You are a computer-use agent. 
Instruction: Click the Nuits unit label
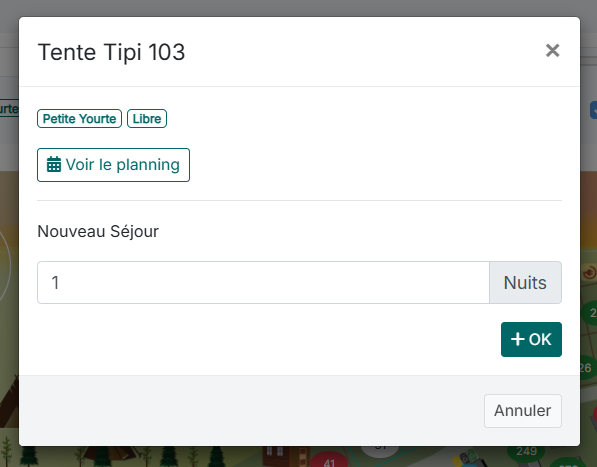[525, 282]
